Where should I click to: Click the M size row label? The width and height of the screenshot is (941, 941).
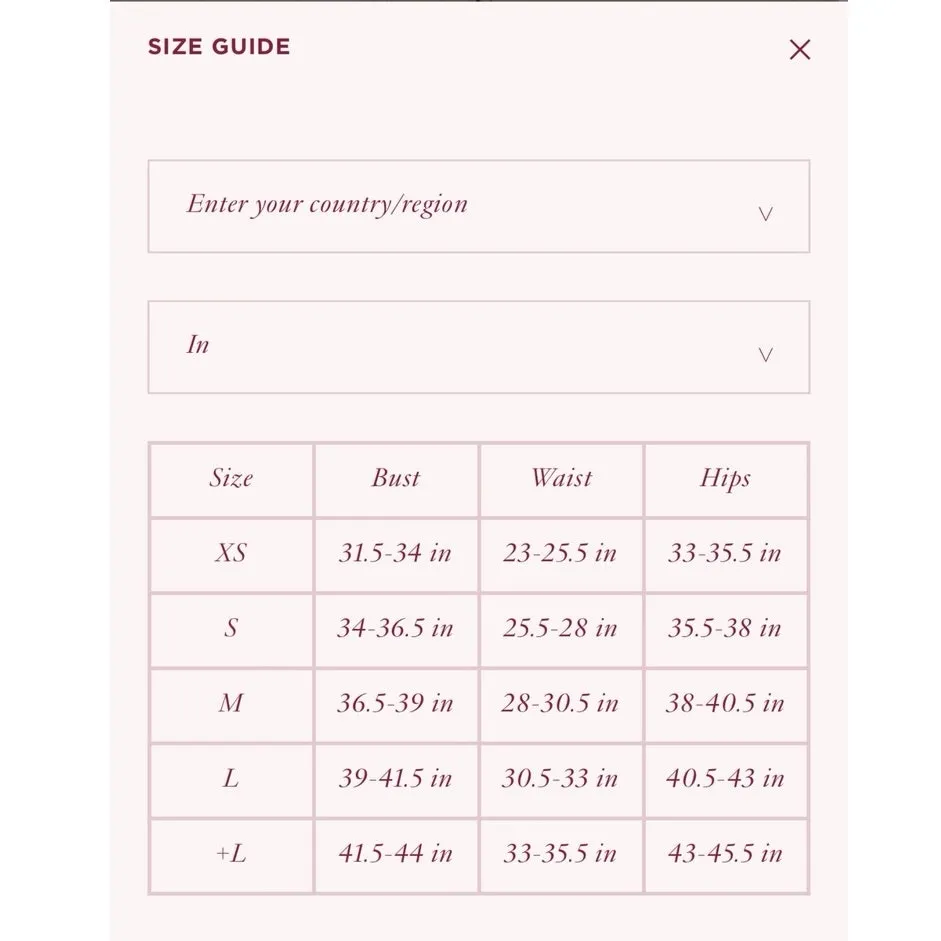pyautogui.click(x=231, y=704)
